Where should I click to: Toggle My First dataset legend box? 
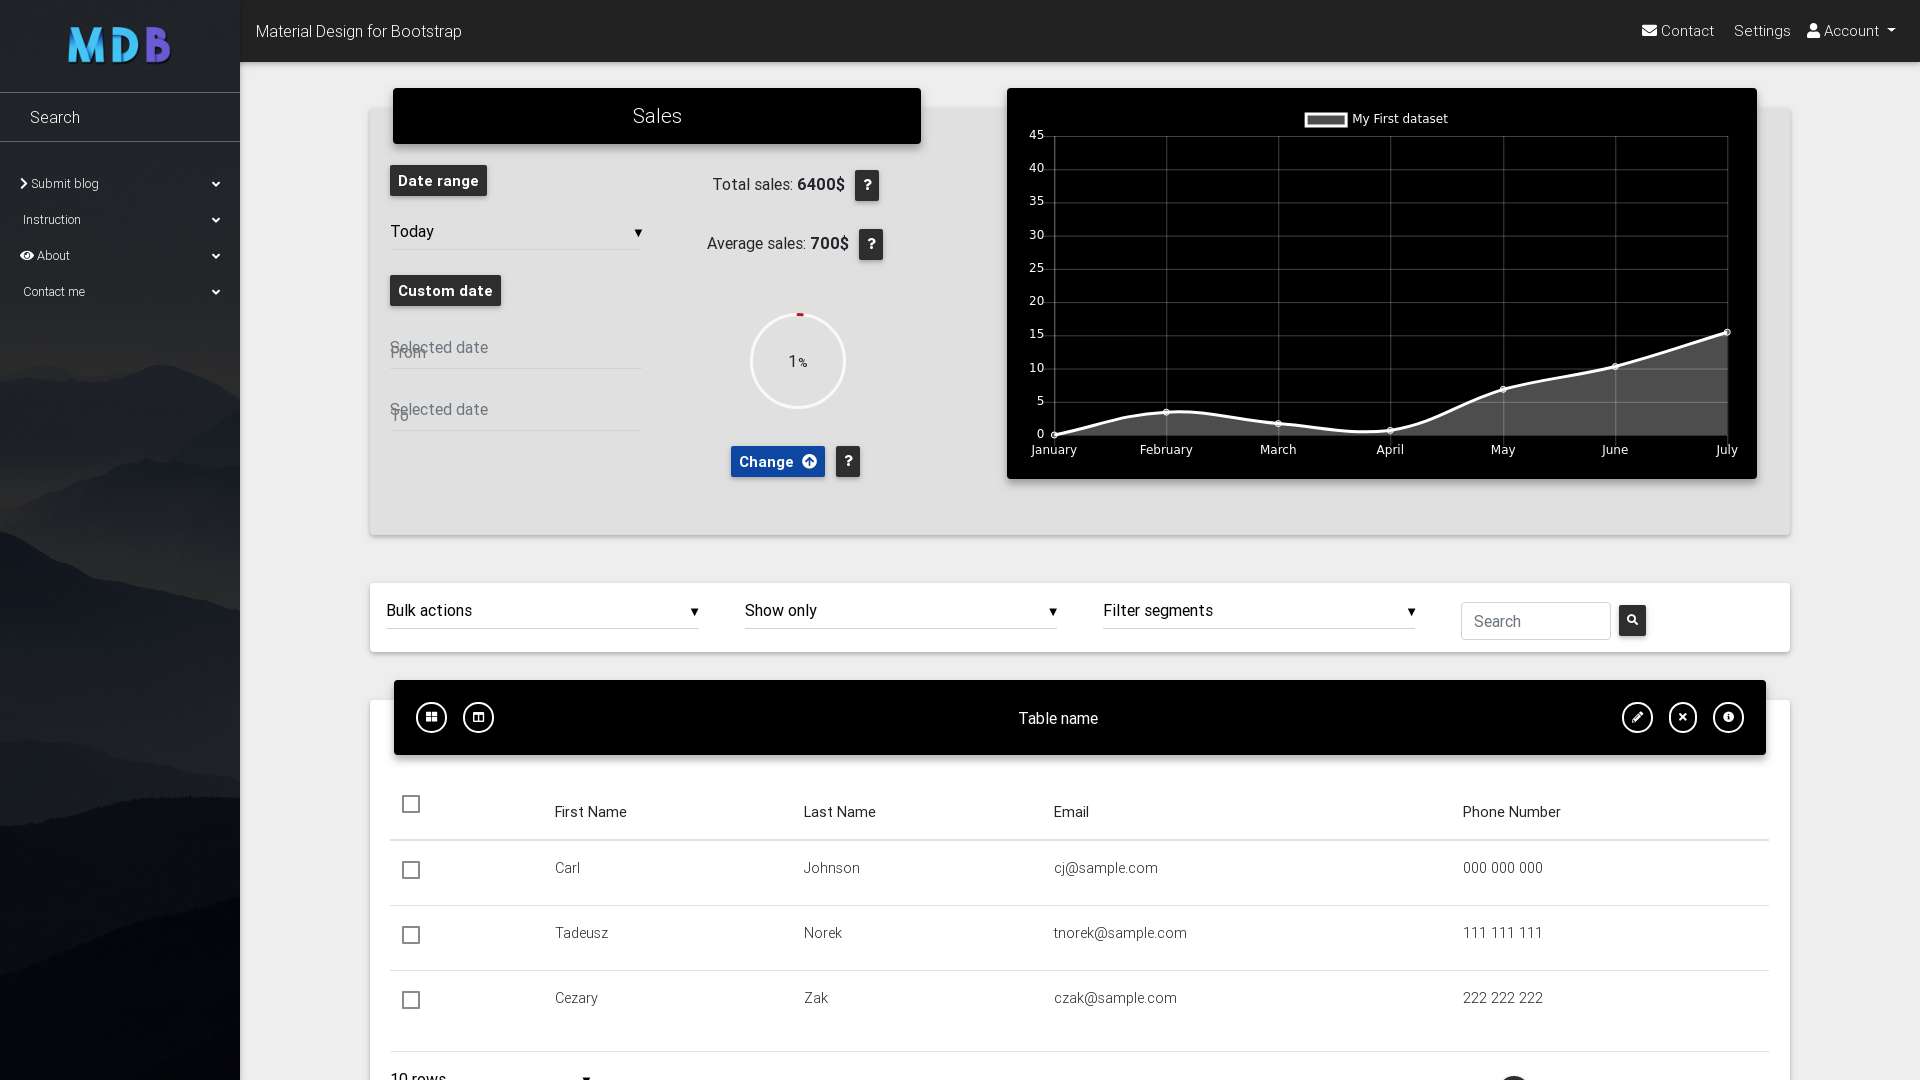1326,120
